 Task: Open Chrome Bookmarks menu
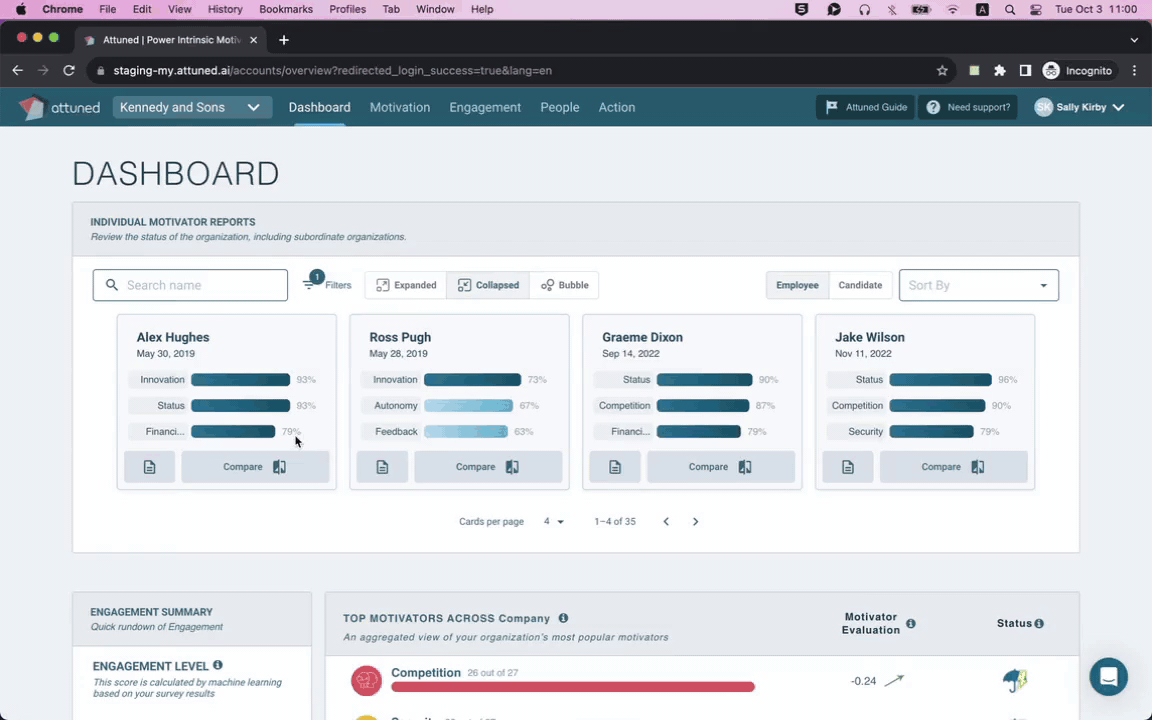click(286, 10)
